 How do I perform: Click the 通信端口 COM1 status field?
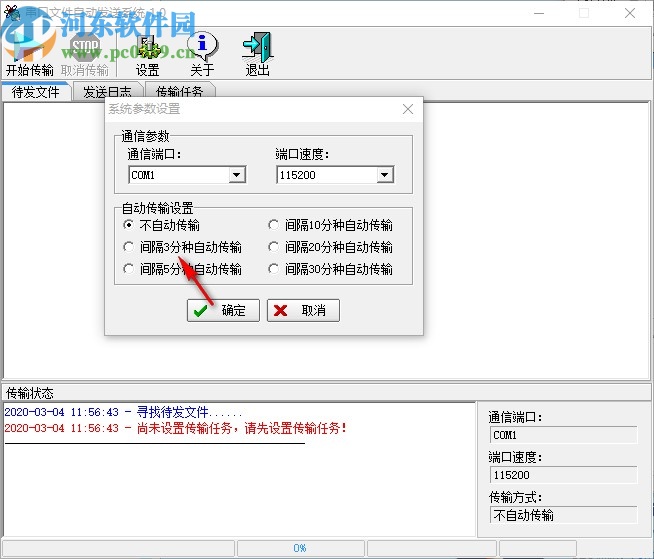click(x=563, y=435)
